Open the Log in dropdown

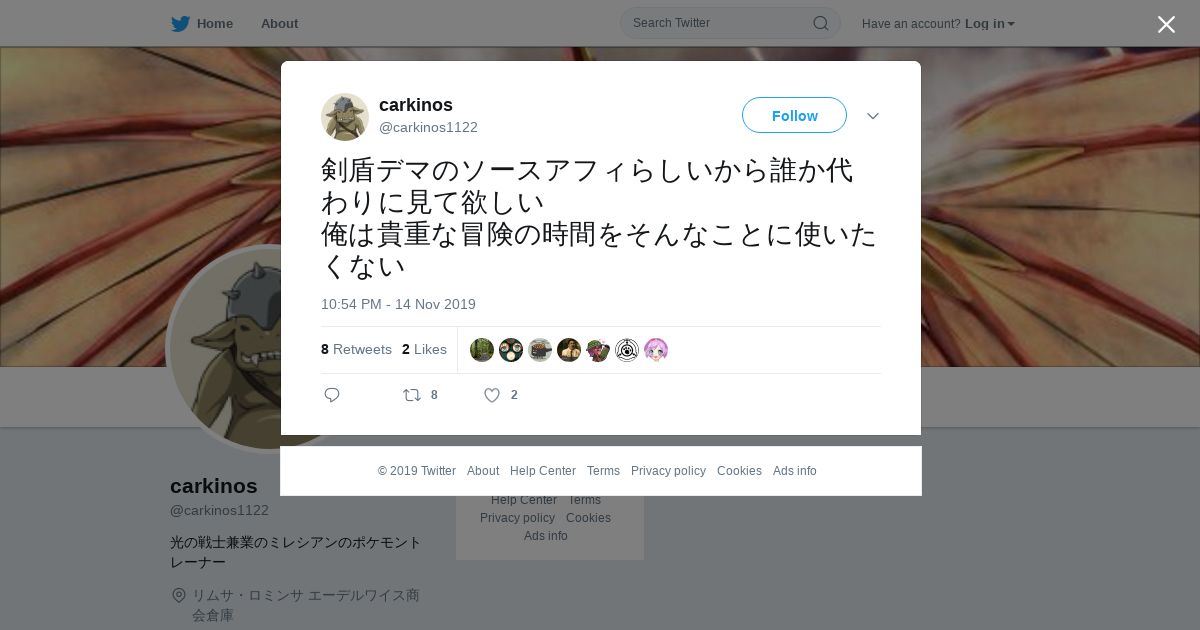click(989, 24)
